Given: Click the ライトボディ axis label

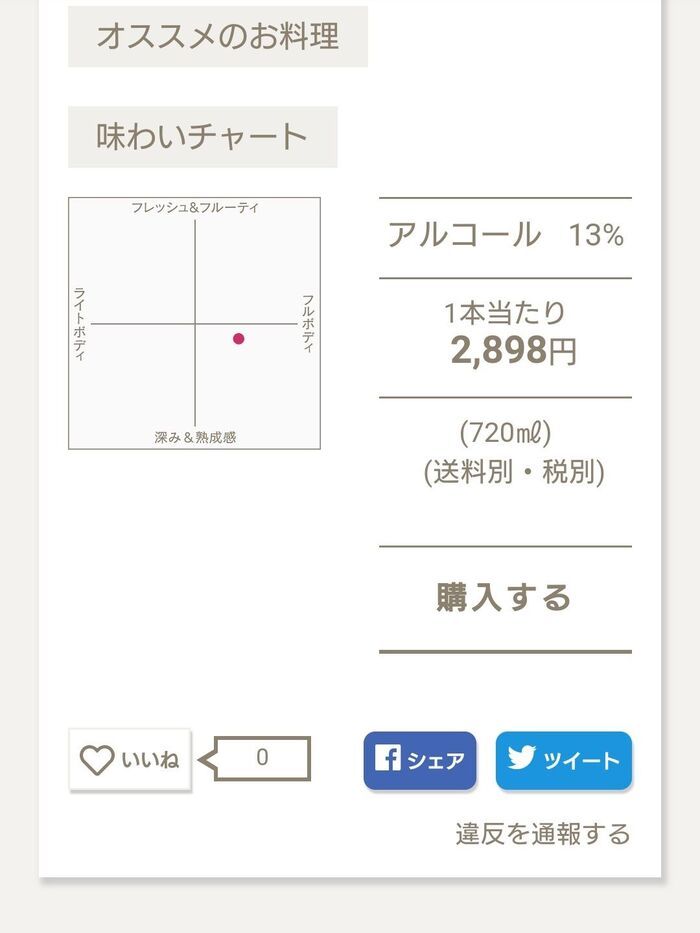Looking at the screenshot, I should click(x=80, y=324).
